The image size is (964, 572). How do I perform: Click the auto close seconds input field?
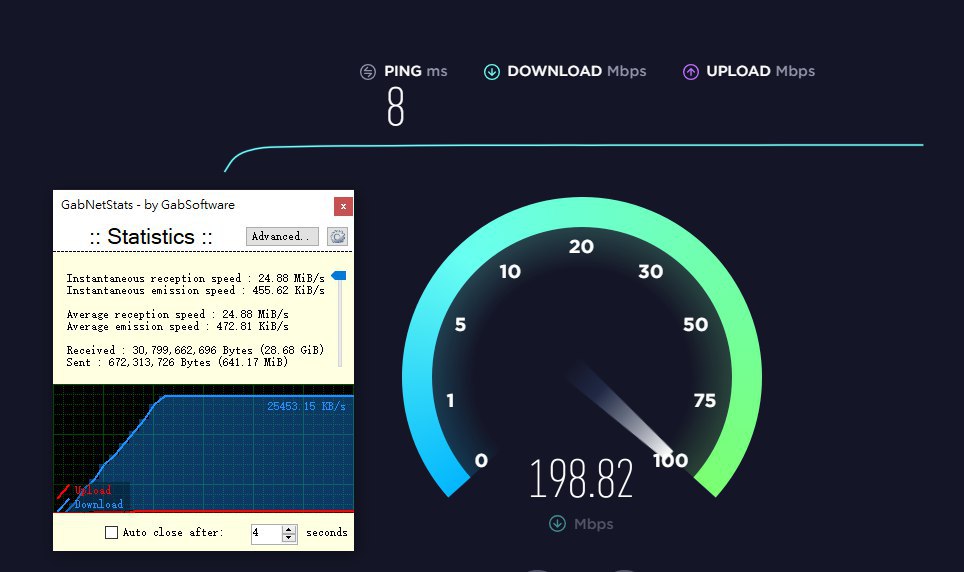[x=266, y=533]
